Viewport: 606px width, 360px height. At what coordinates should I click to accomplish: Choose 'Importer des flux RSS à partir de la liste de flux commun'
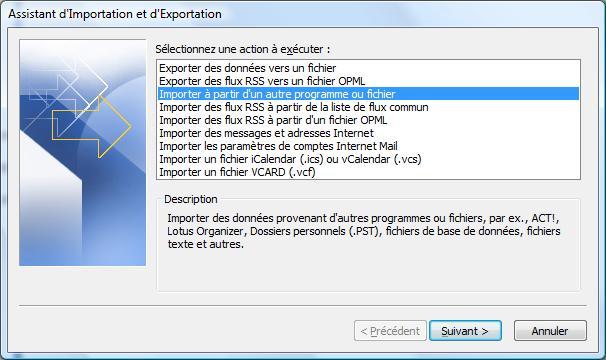[368, 107]
